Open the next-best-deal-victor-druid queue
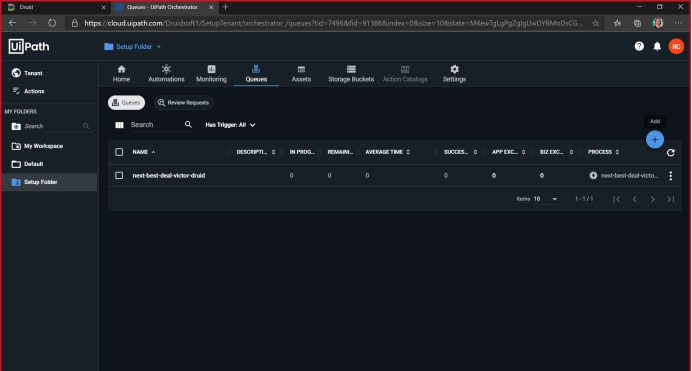 click(169, 175)
